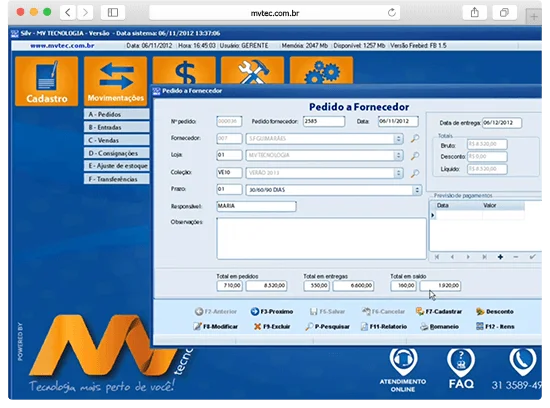The height and width of the screenshot is (408, 550).
Task: Click F11-Relatorio button
Action: 384,327
